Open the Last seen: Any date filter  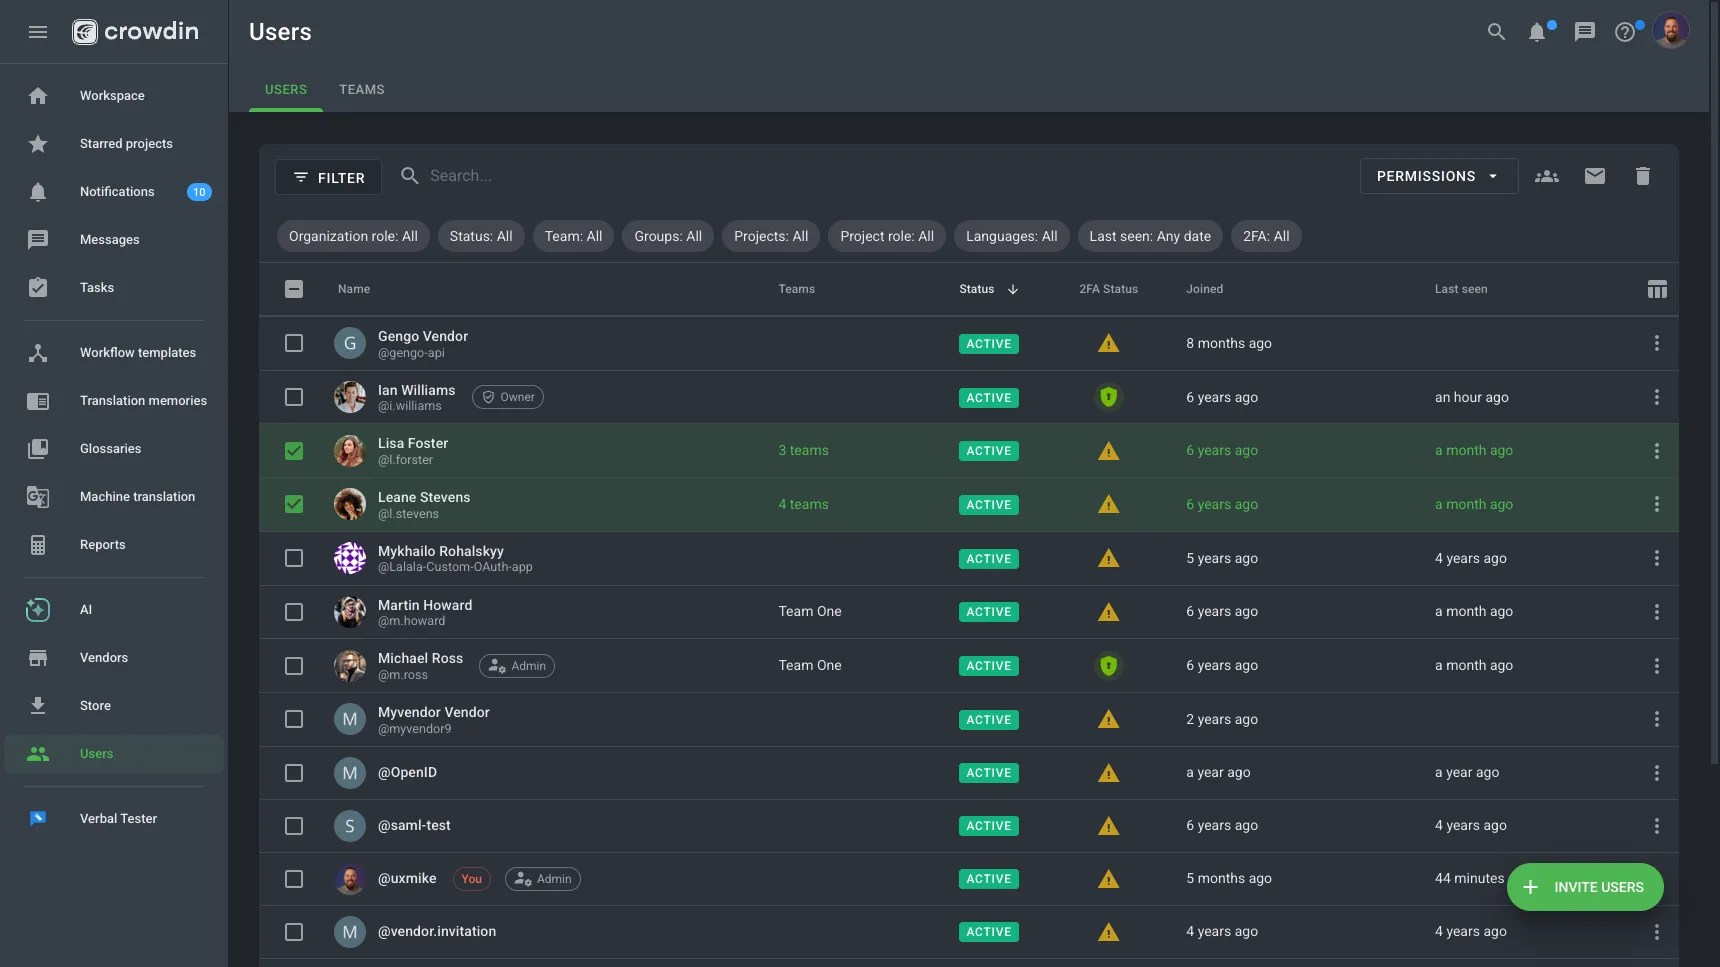[1149, 236]
